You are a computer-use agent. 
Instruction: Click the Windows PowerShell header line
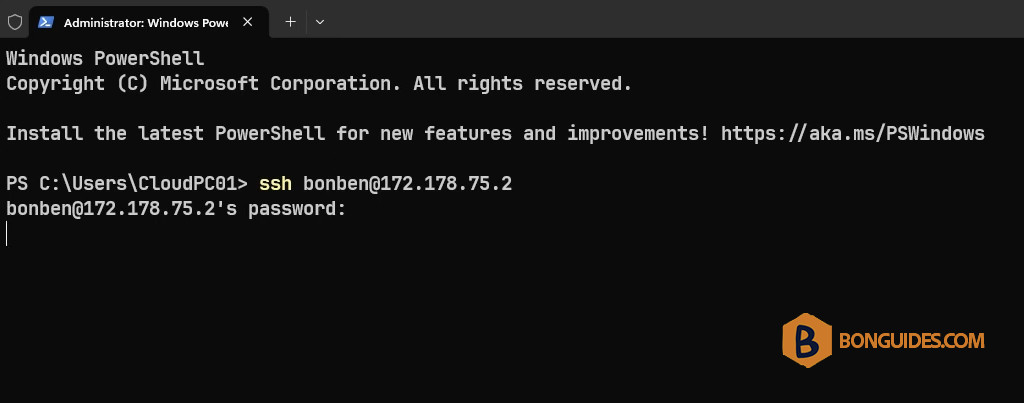[x=105, y=59]
